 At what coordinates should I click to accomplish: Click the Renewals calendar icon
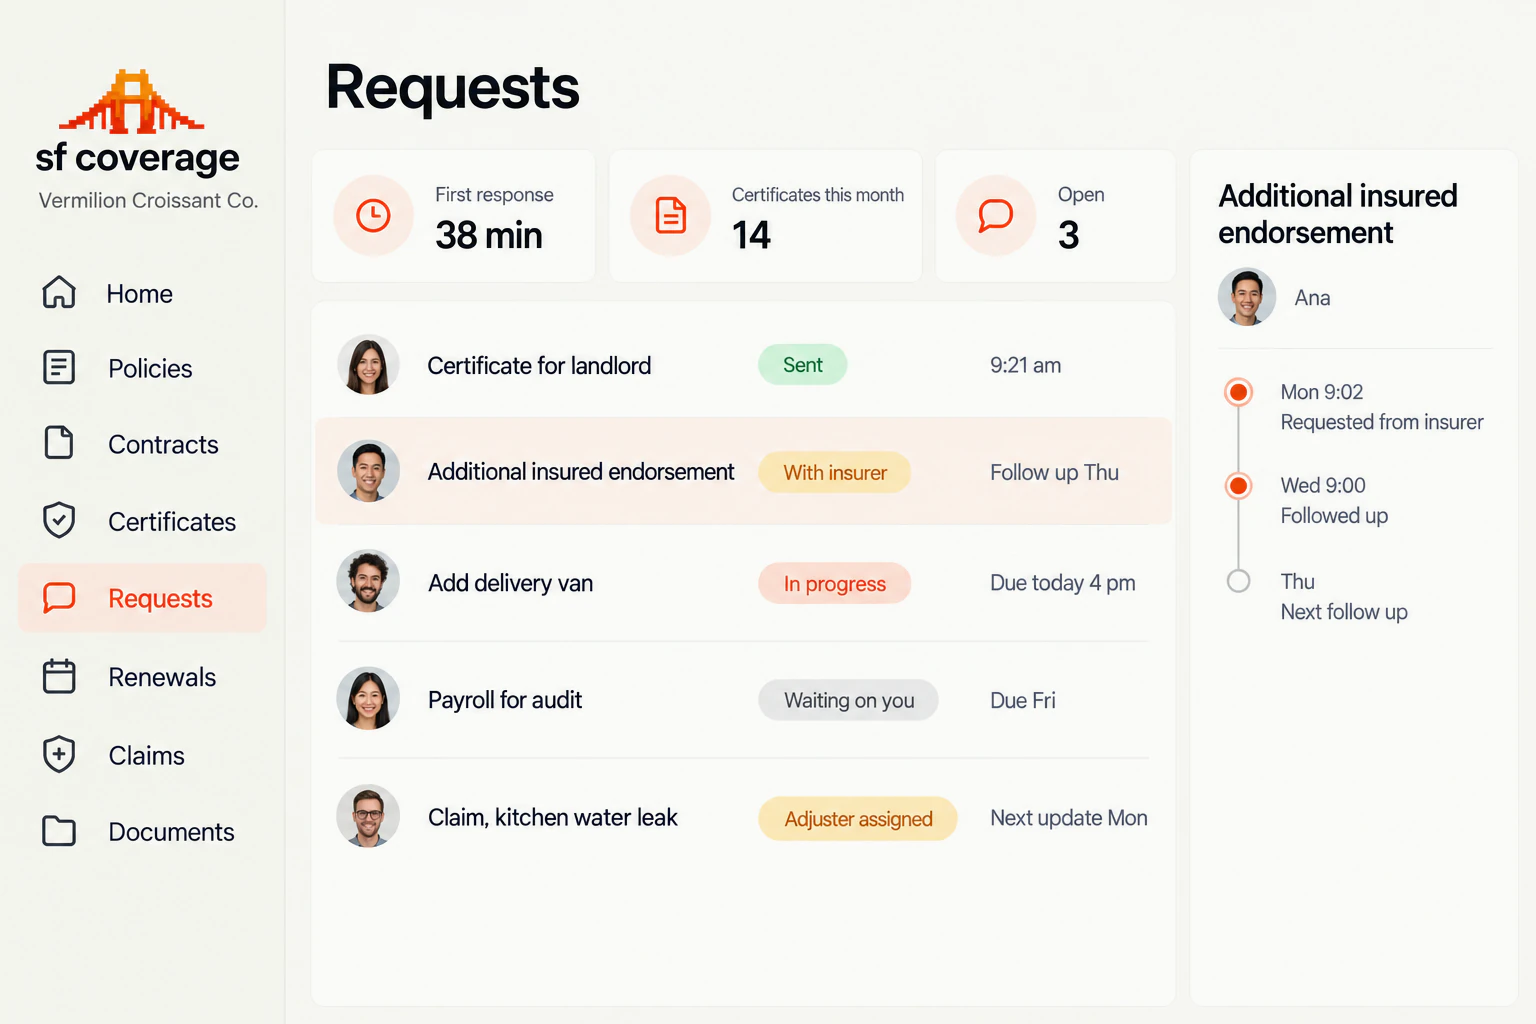[59, 676]
